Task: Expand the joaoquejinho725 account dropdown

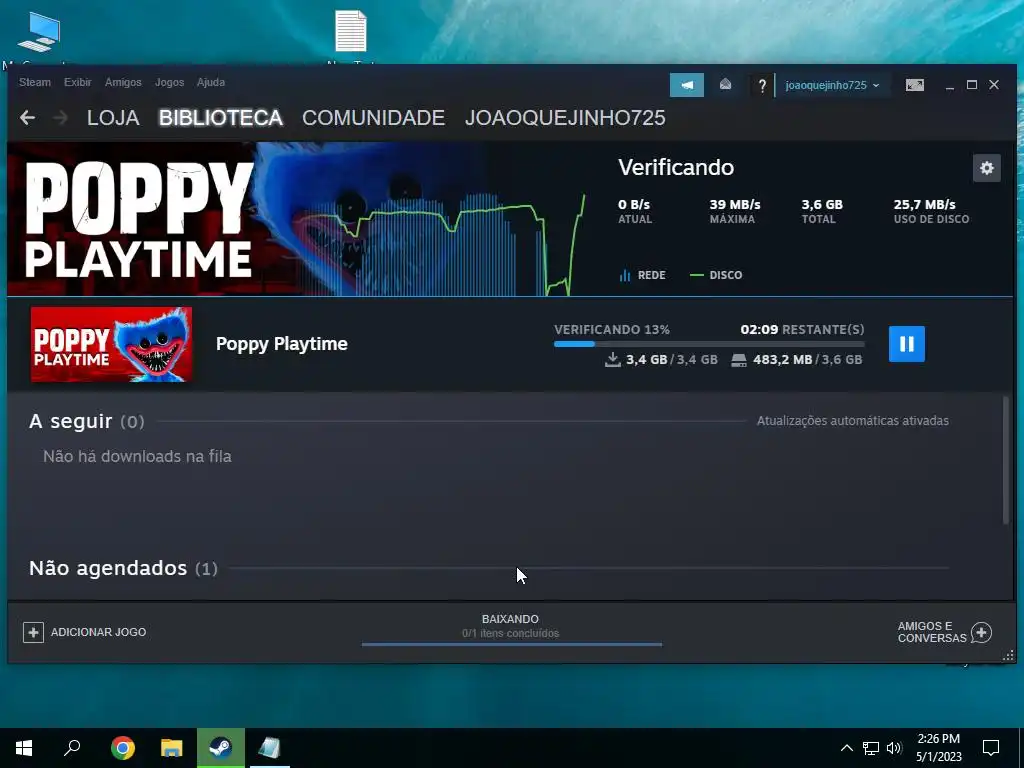Action: point(832,86)
